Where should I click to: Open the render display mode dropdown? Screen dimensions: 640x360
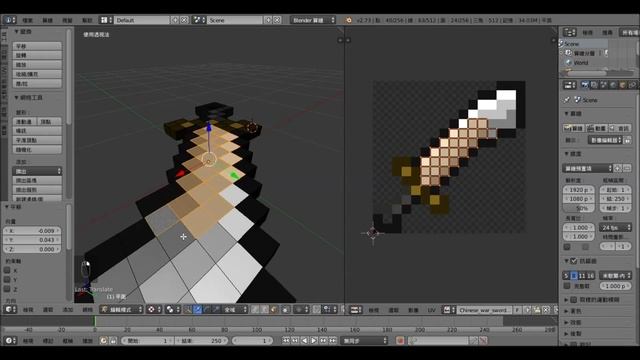[605, 140]
